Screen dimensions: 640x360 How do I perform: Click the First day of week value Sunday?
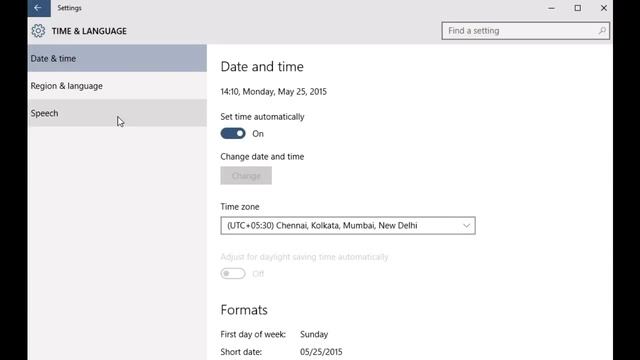click(314, 334)
